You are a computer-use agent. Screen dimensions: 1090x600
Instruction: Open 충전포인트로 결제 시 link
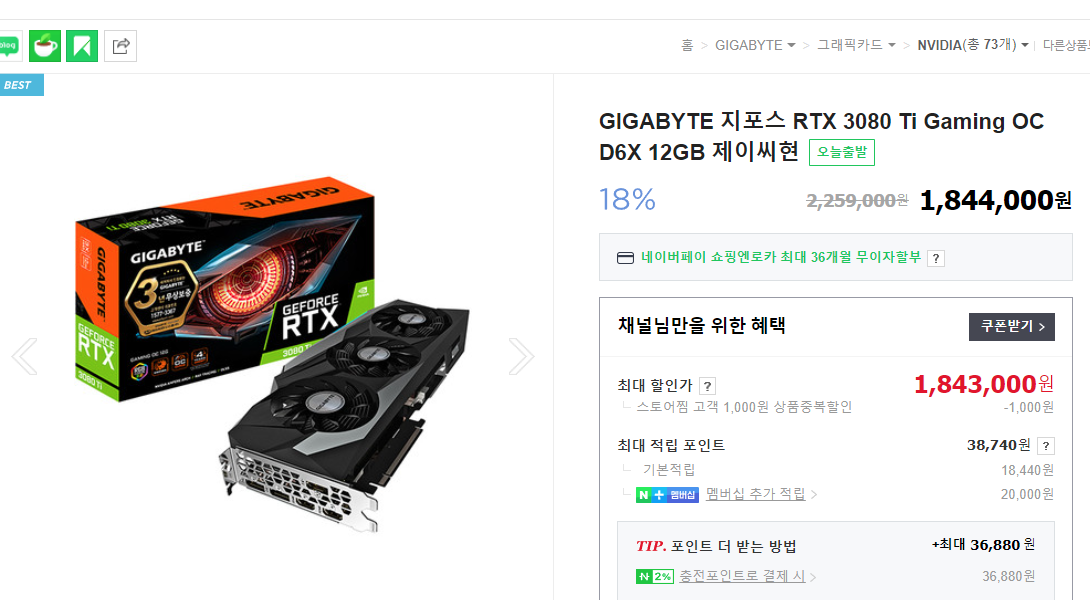click(742, 576)
